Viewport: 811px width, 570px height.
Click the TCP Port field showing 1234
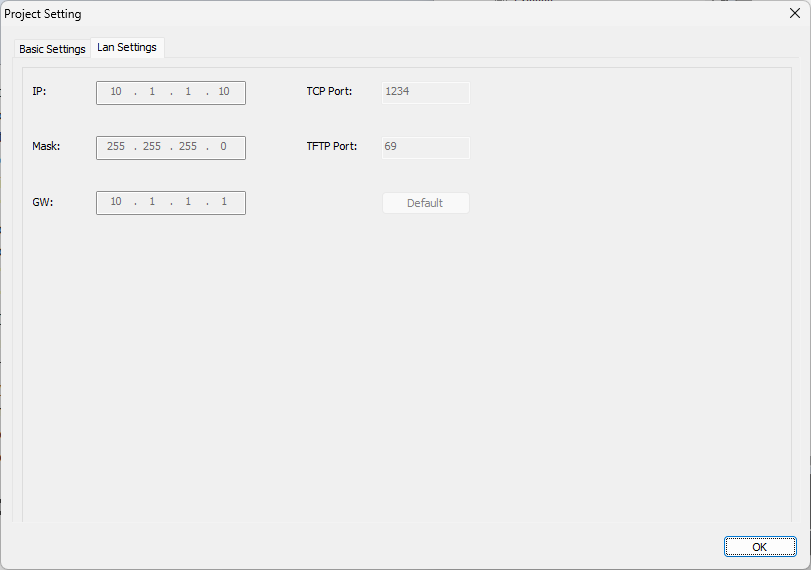click(425, 92)
